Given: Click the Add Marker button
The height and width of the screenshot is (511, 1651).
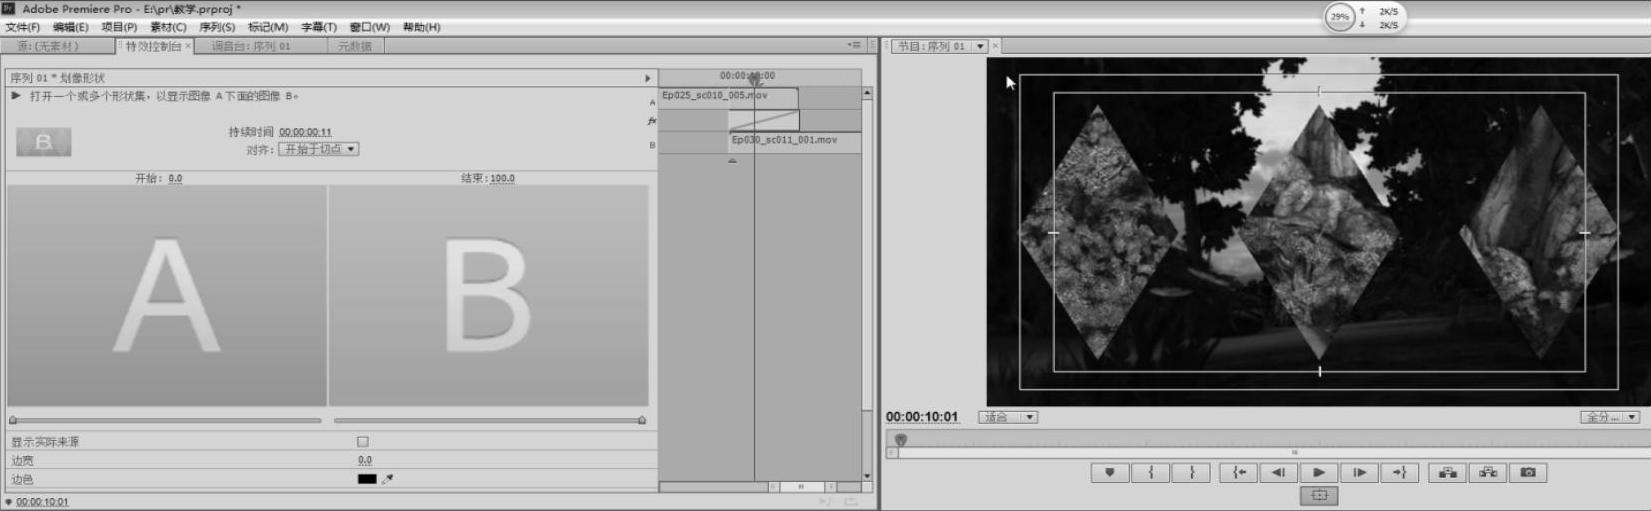Looking at the screenshot, I should (1109, 473).
